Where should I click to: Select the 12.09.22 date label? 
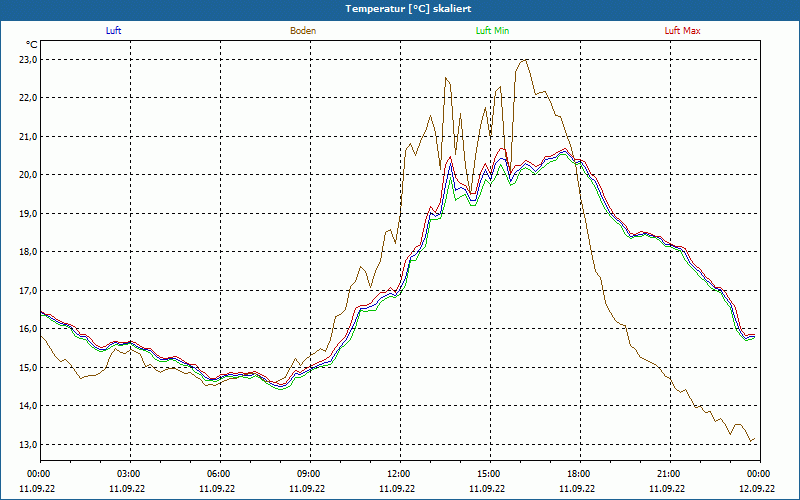759,489
